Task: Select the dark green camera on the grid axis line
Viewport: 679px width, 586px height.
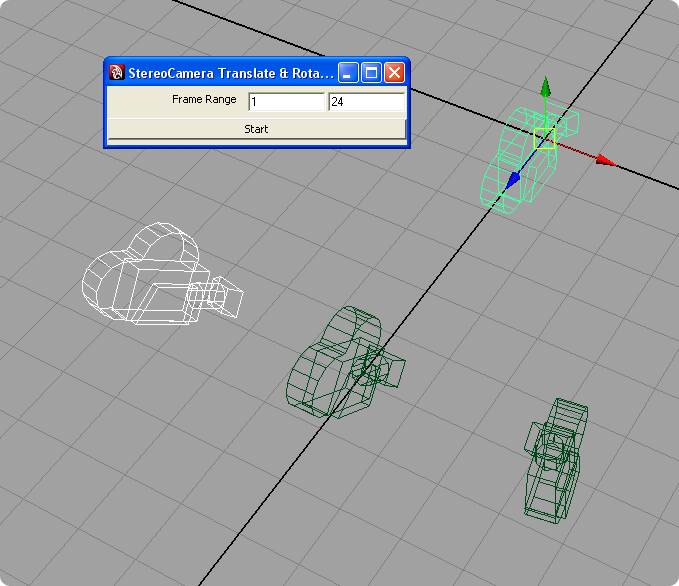Action: pos(345,363)
